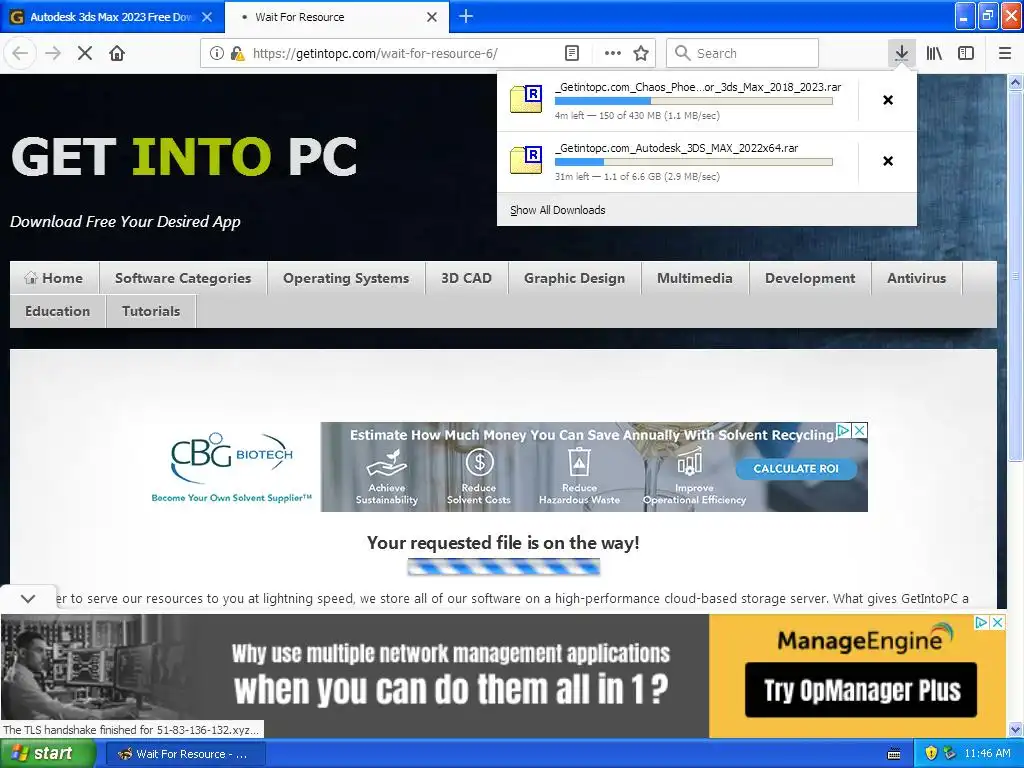Click the keyboard icon in system tray

pyautogui.click(x=894, y=754)
